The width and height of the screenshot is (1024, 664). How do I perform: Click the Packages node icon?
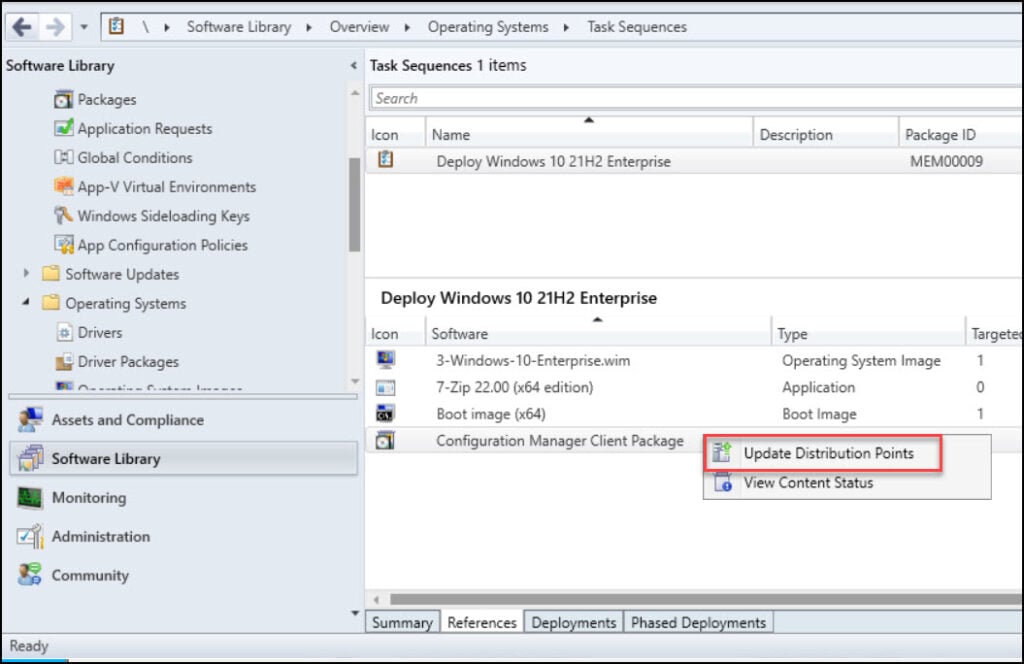(63, 99)
